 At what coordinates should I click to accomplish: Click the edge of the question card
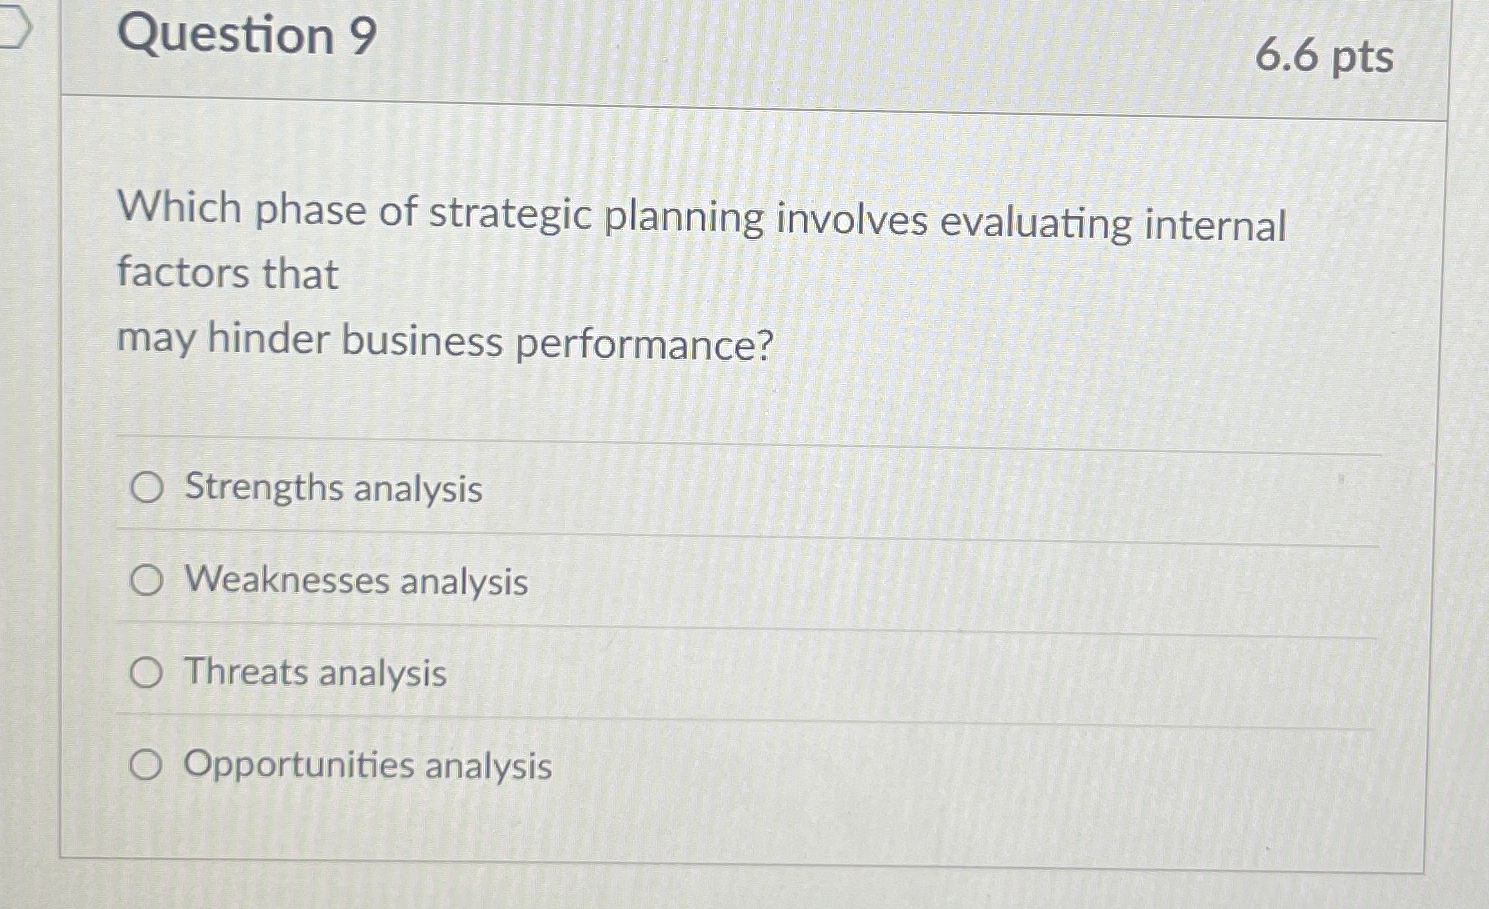1440,450
